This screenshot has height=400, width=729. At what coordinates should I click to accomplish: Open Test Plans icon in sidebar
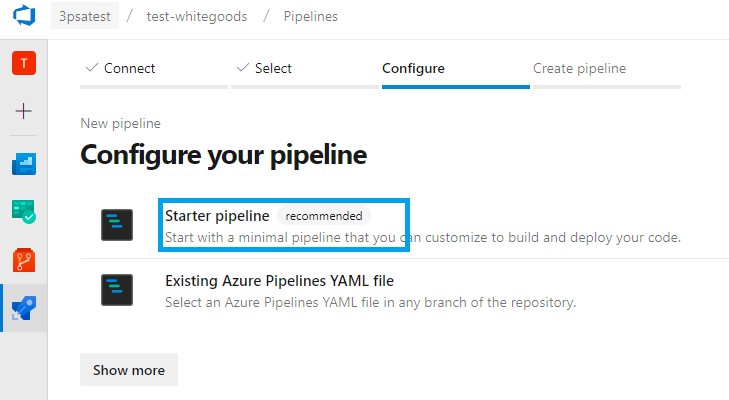pos(23,211)
